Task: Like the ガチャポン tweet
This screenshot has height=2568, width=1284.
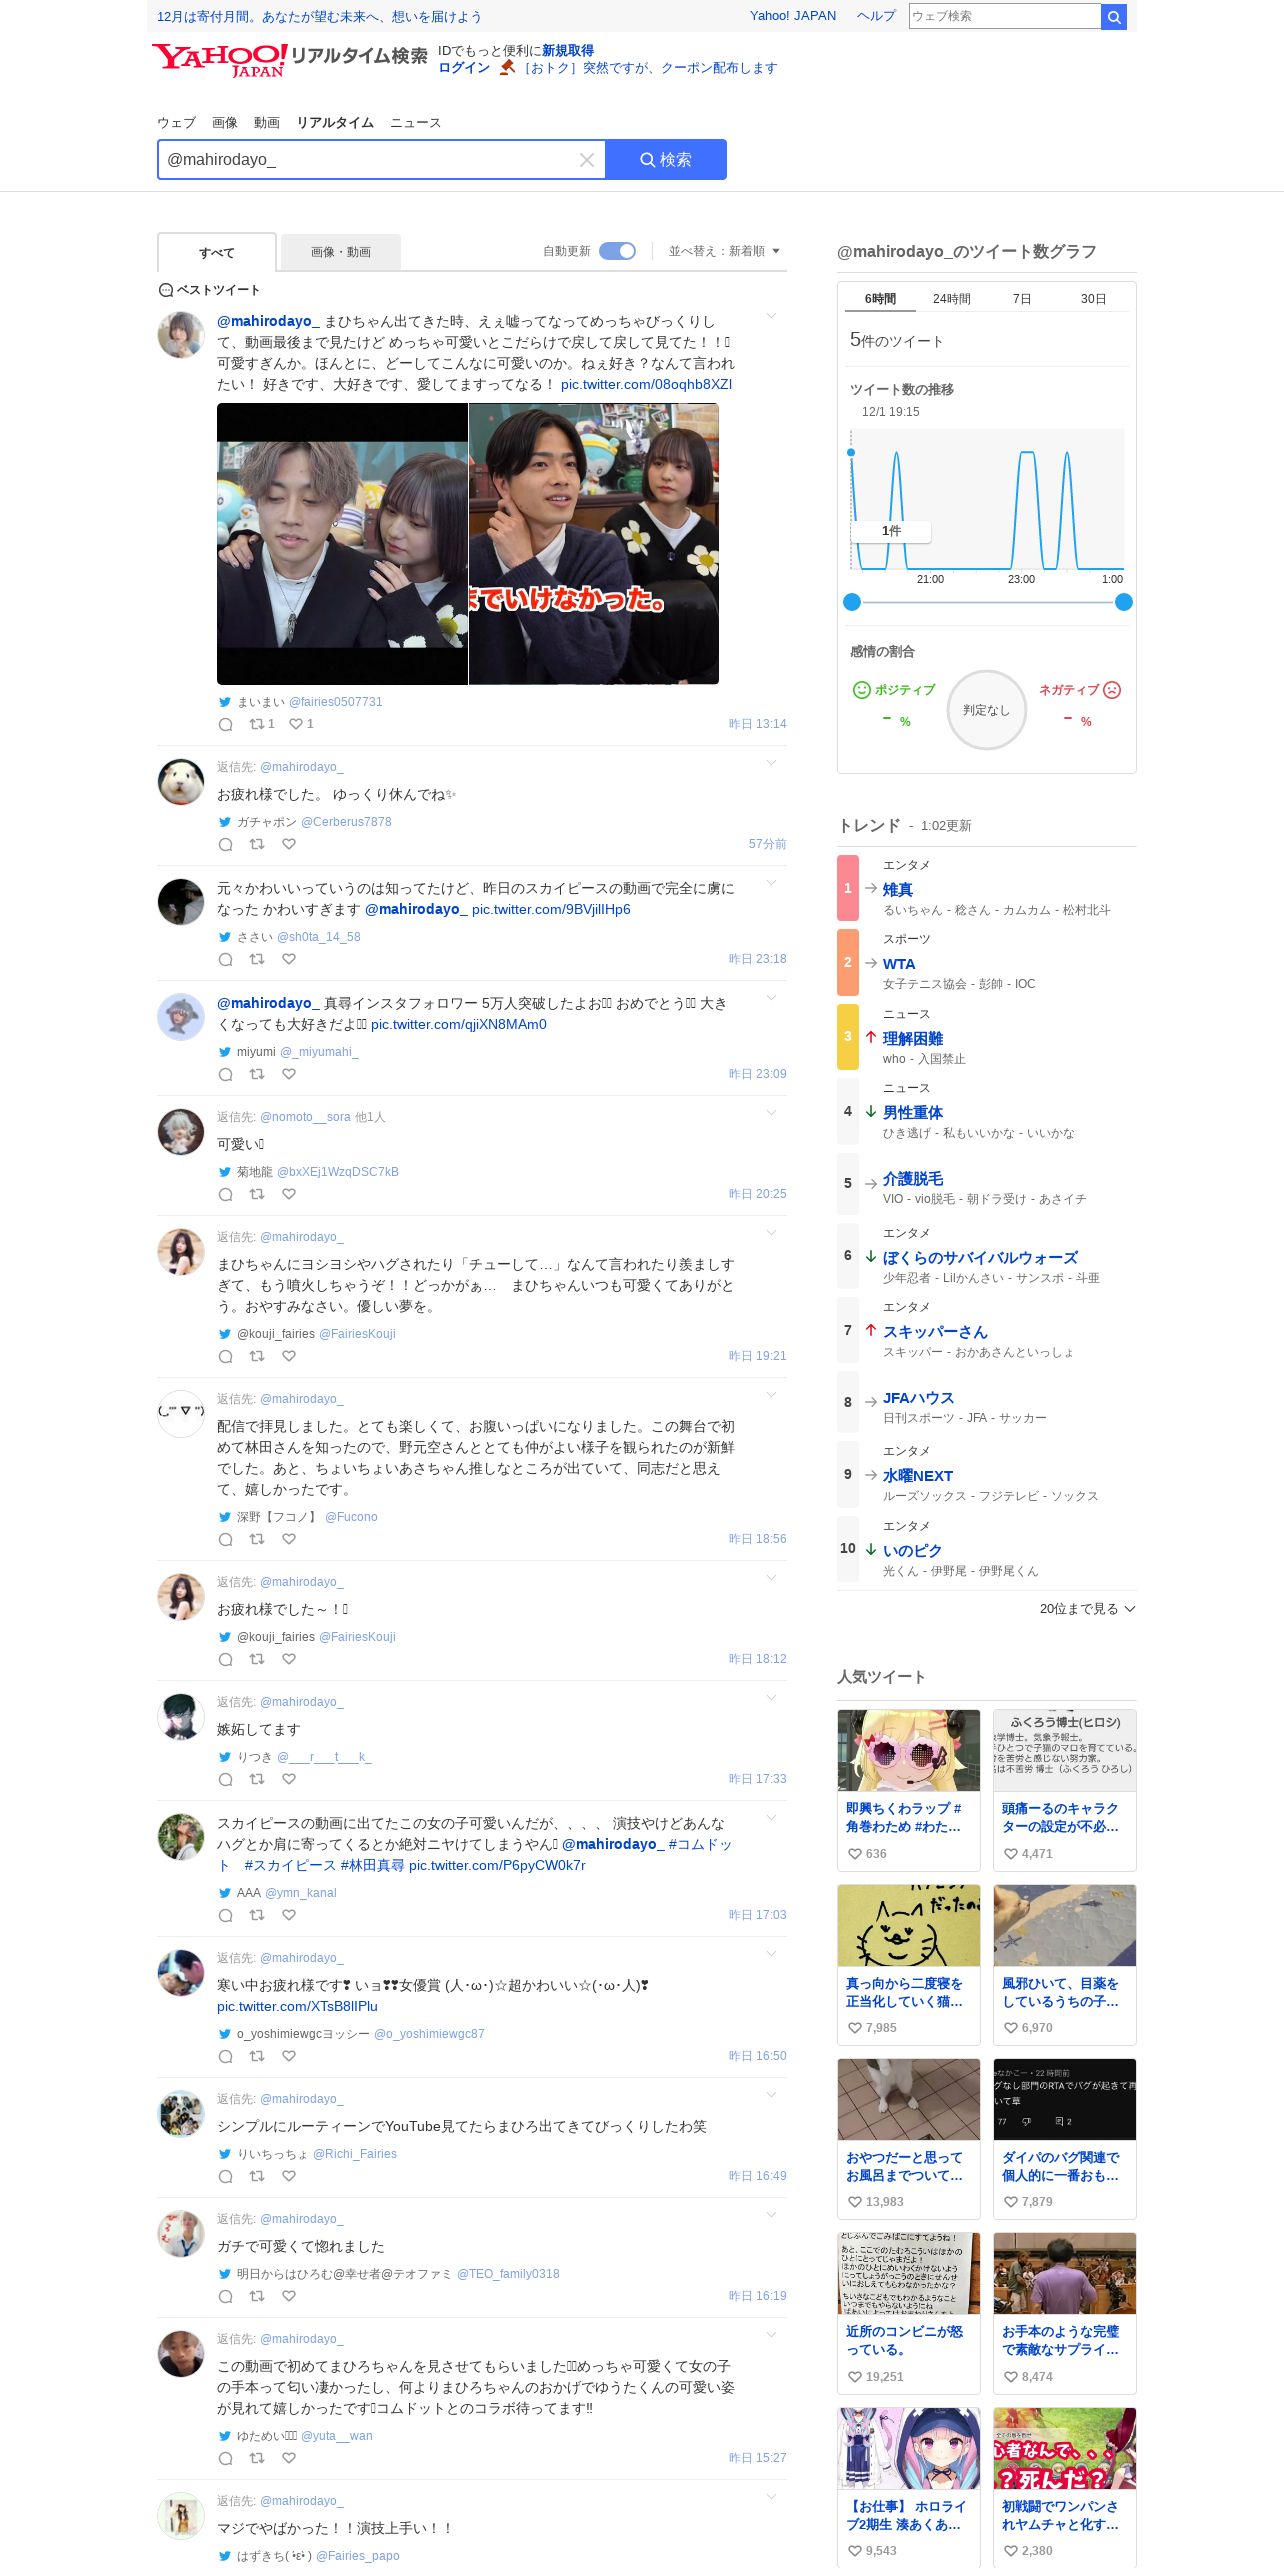Action: (x=289, y=844)
